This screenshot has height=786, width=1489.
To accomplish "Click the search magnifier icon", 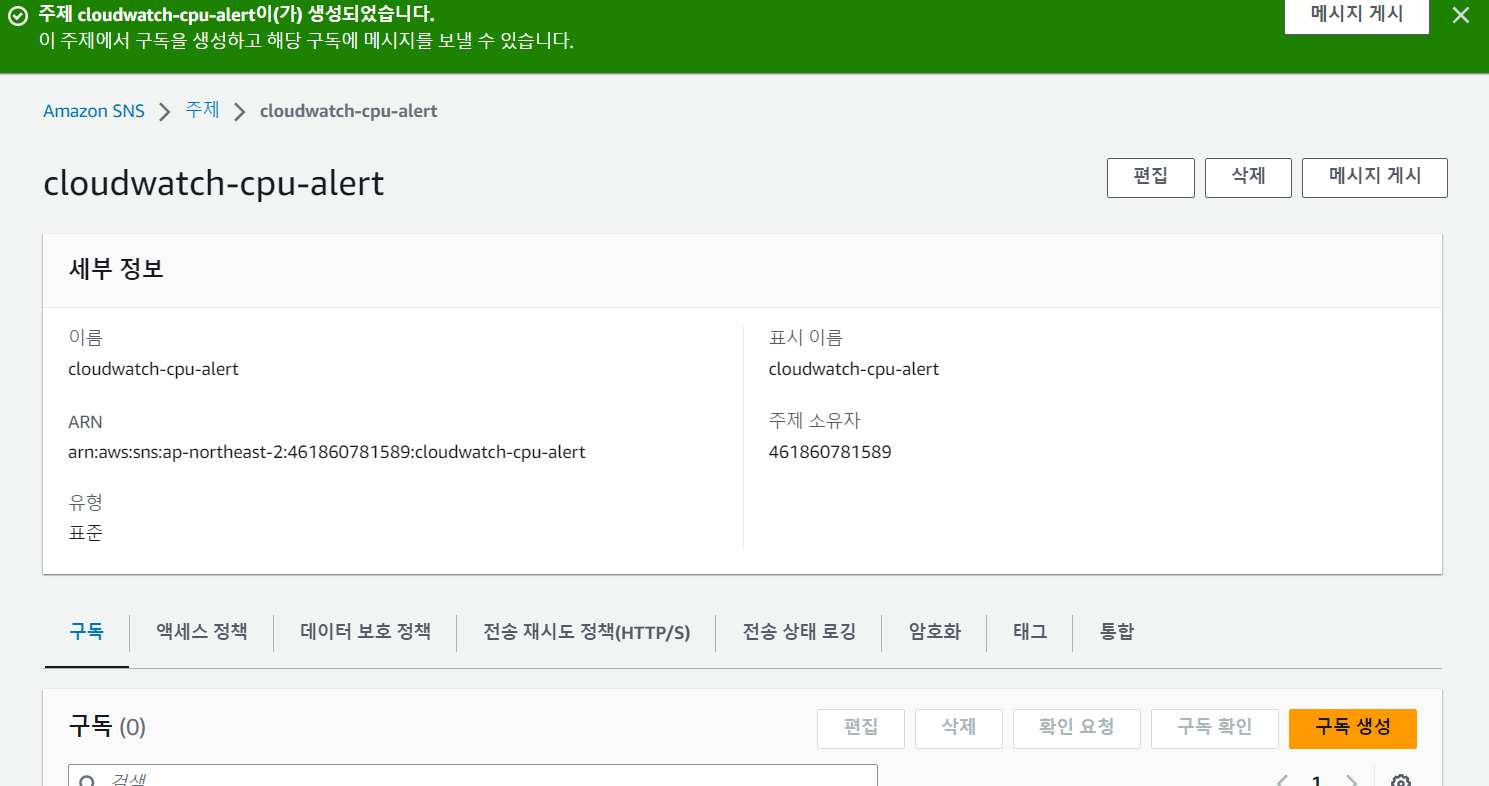I will coord(88,780).
